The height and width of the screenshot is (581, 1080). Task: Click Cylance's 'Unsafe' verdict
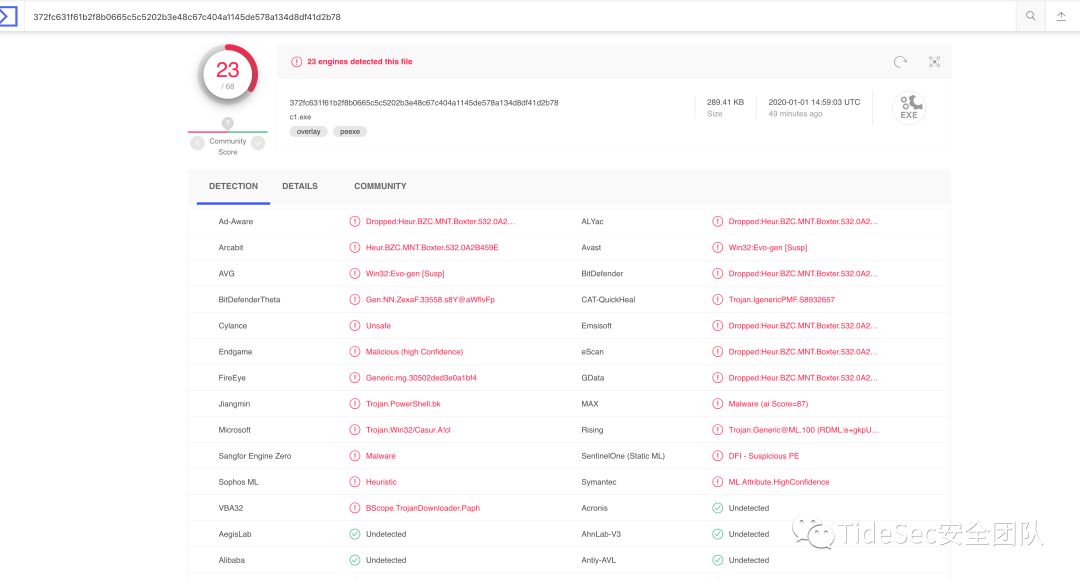click(x=378, y=326)
